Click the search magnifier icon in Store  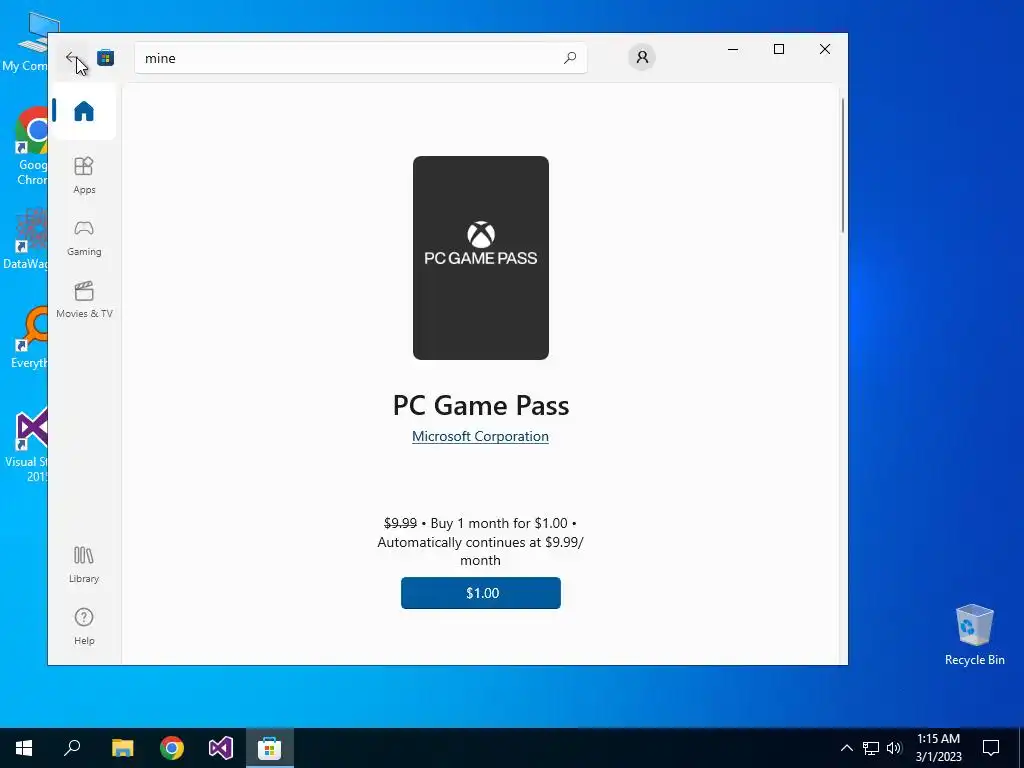[x=569, y=57]
